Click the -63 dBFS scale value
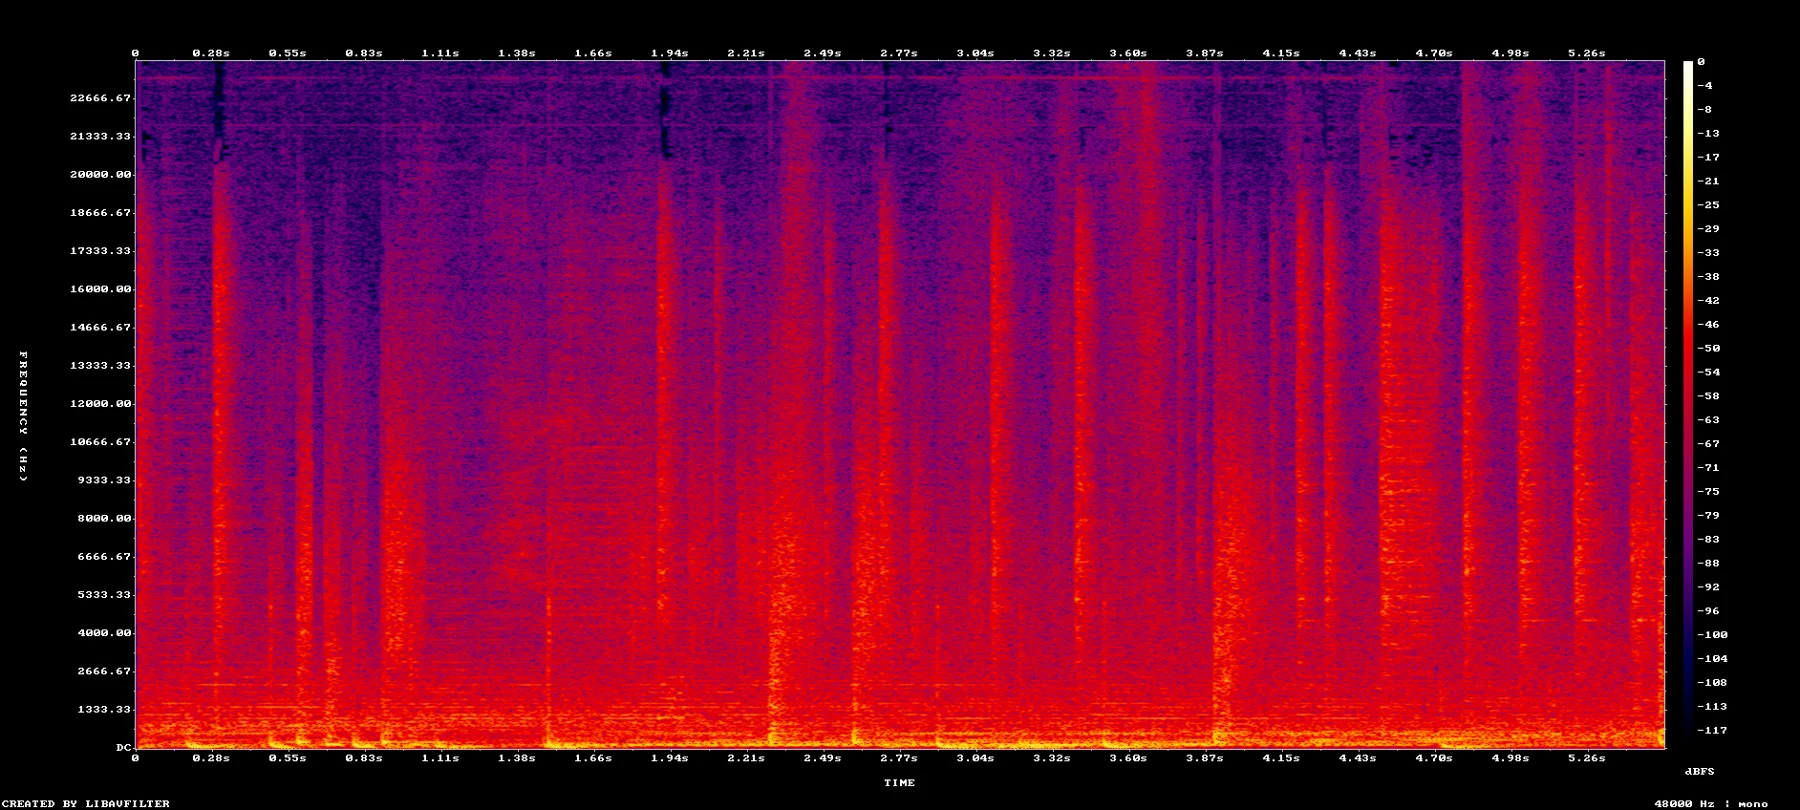Screen dimensions: 1800x810 [1708, 421]
